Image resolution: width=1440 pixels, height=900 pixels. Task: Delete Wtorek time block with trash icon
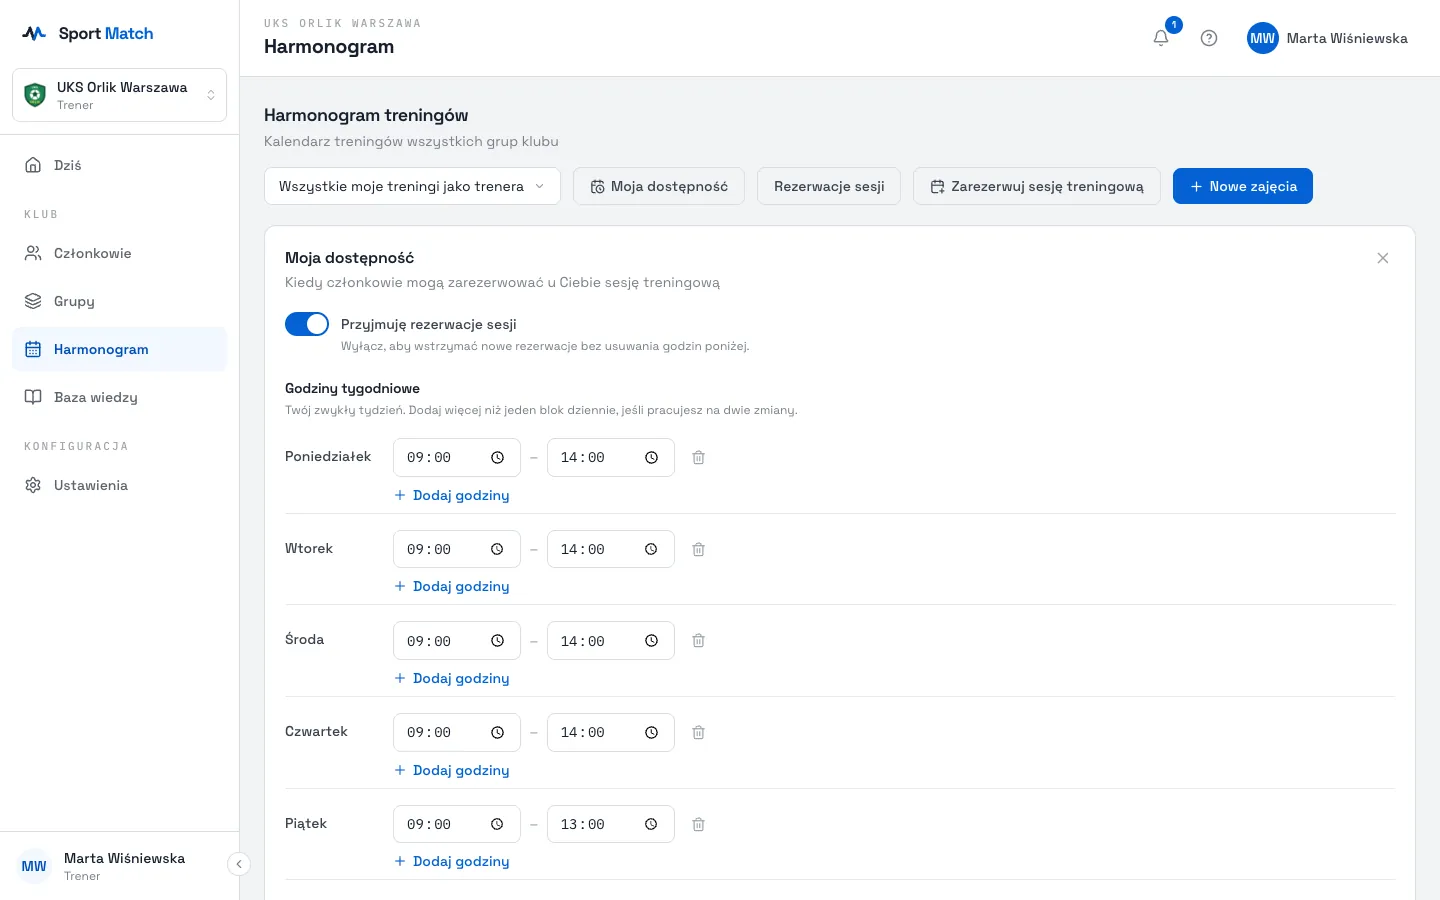(699, 549)
